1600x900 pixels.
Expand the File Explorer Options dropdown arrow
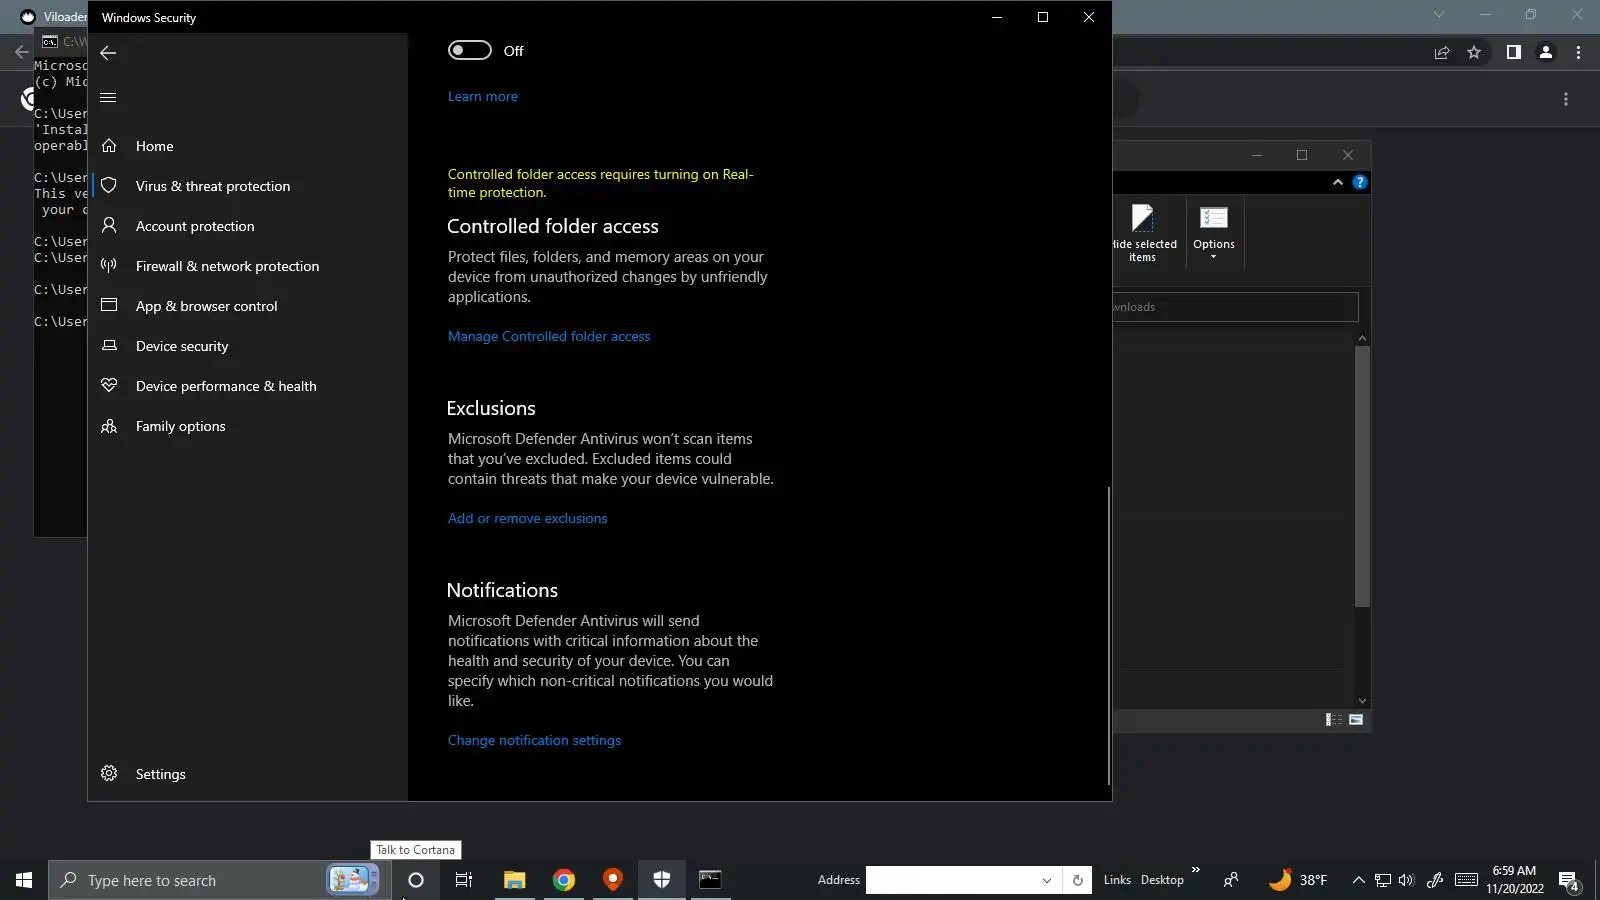[1214, 258]
